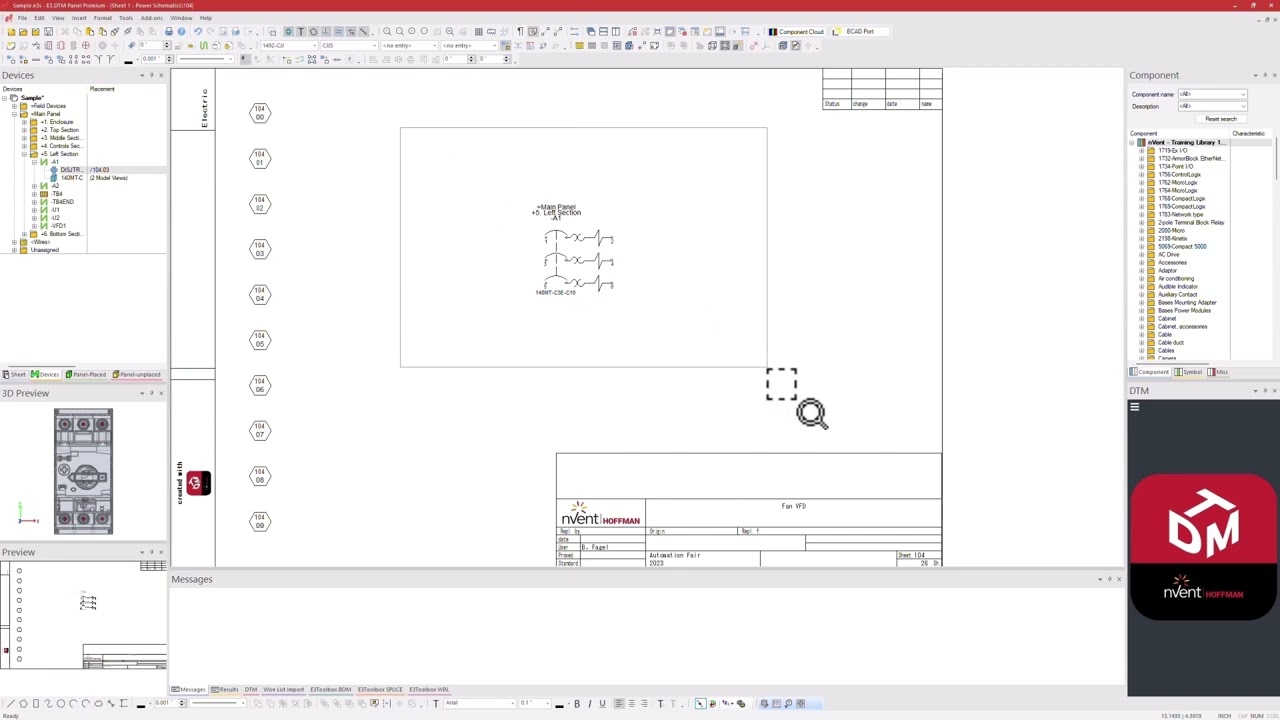The height and width of the screenshot is (720, 1280).
Task: Open the CJJ5 dropdown in toolbar
Action: click(x=348, y=45)
